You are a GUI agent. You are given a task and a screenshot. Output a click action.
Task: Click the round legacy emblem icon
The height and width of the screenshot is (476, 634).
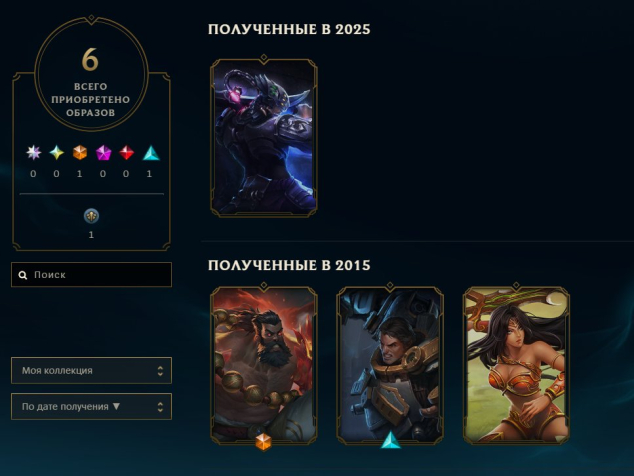point(91,216)
